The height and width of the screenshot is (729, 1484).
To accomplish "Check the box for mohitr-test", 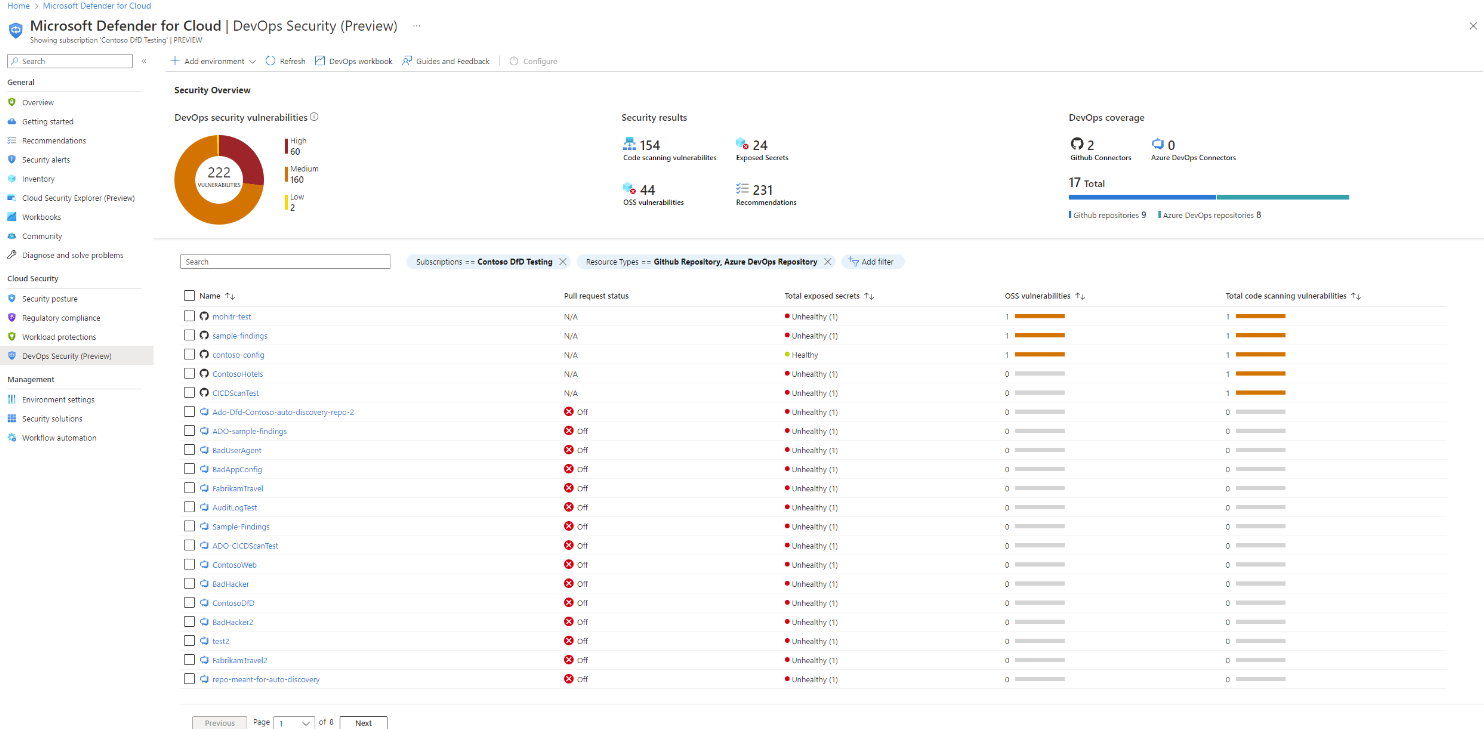I will pyautogui.click(x=189, y=317).
